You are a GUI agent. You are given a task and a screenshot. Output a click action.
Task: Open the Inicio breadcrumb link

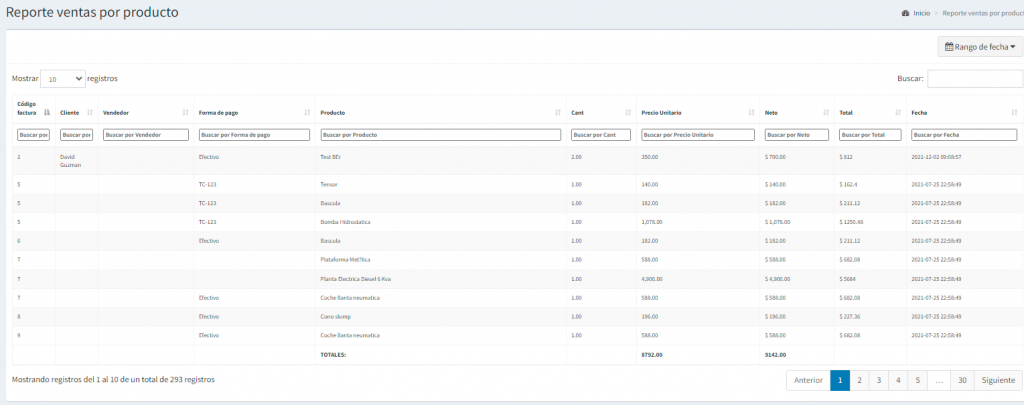(921, 14)
